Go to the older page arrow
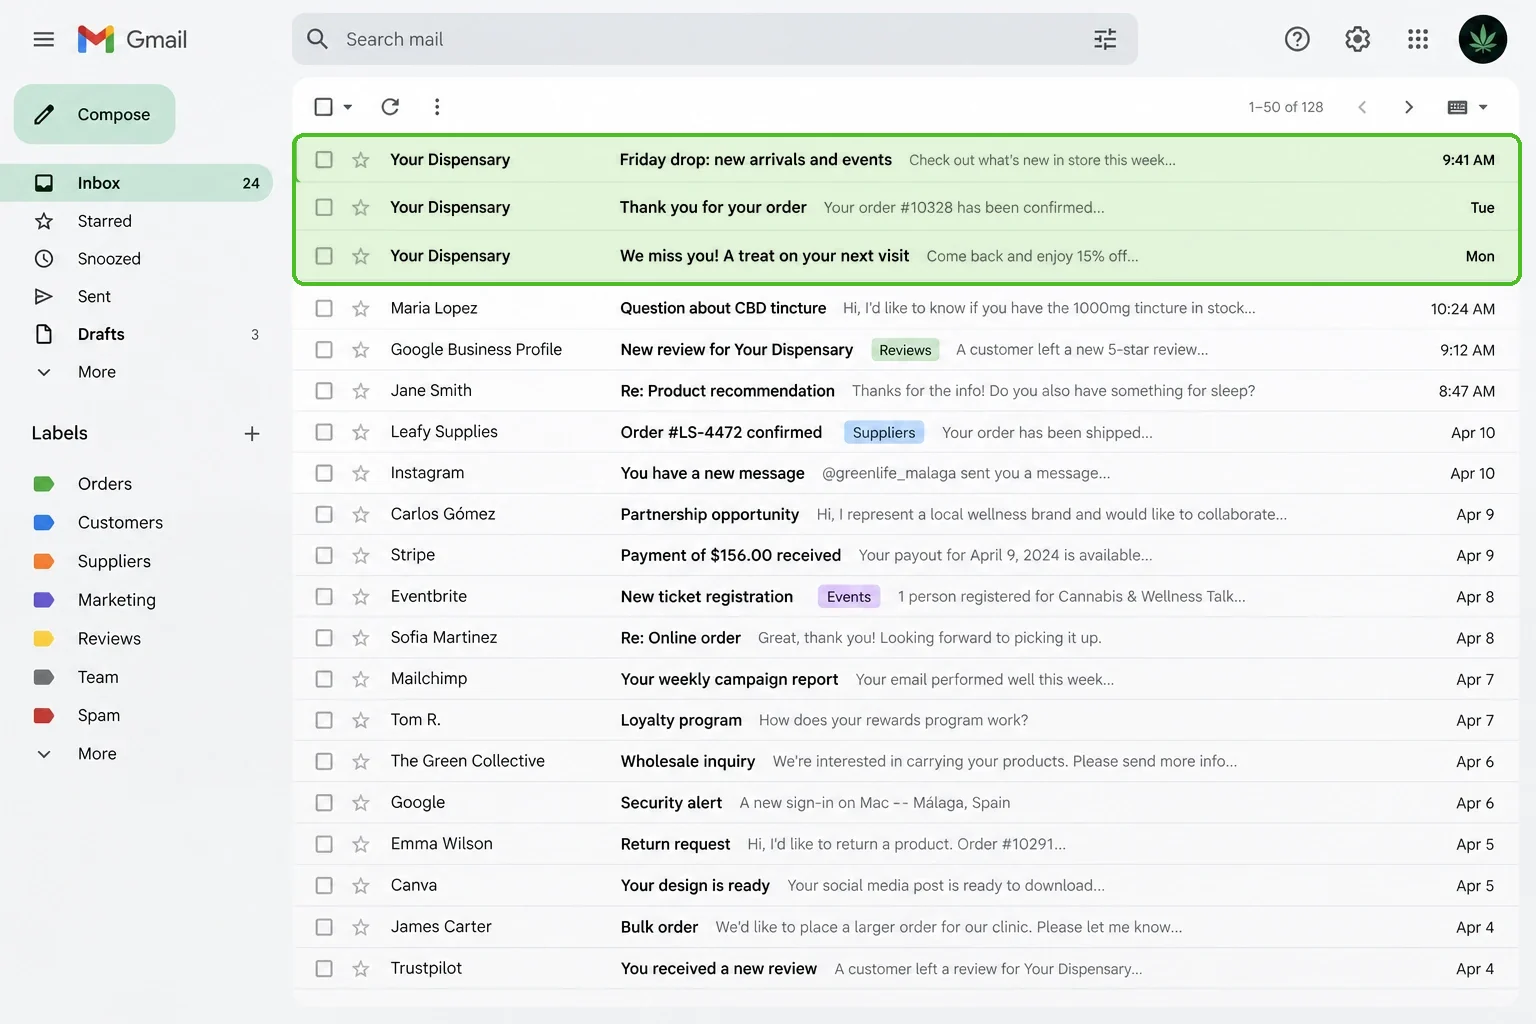 (1409, 107)
